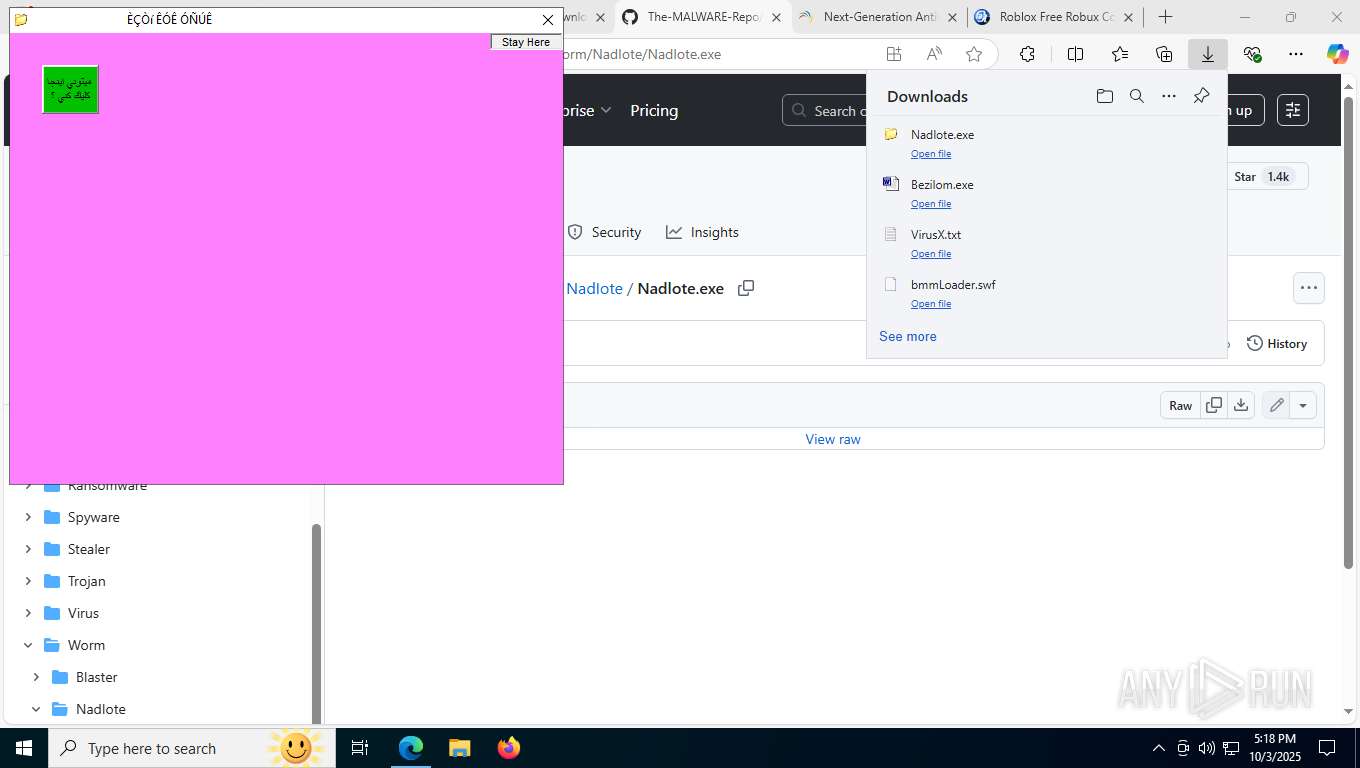Viewport: 1360px width, 768px height.
Task: Open Edge browser essentials heart icon
Action: 1252,54
